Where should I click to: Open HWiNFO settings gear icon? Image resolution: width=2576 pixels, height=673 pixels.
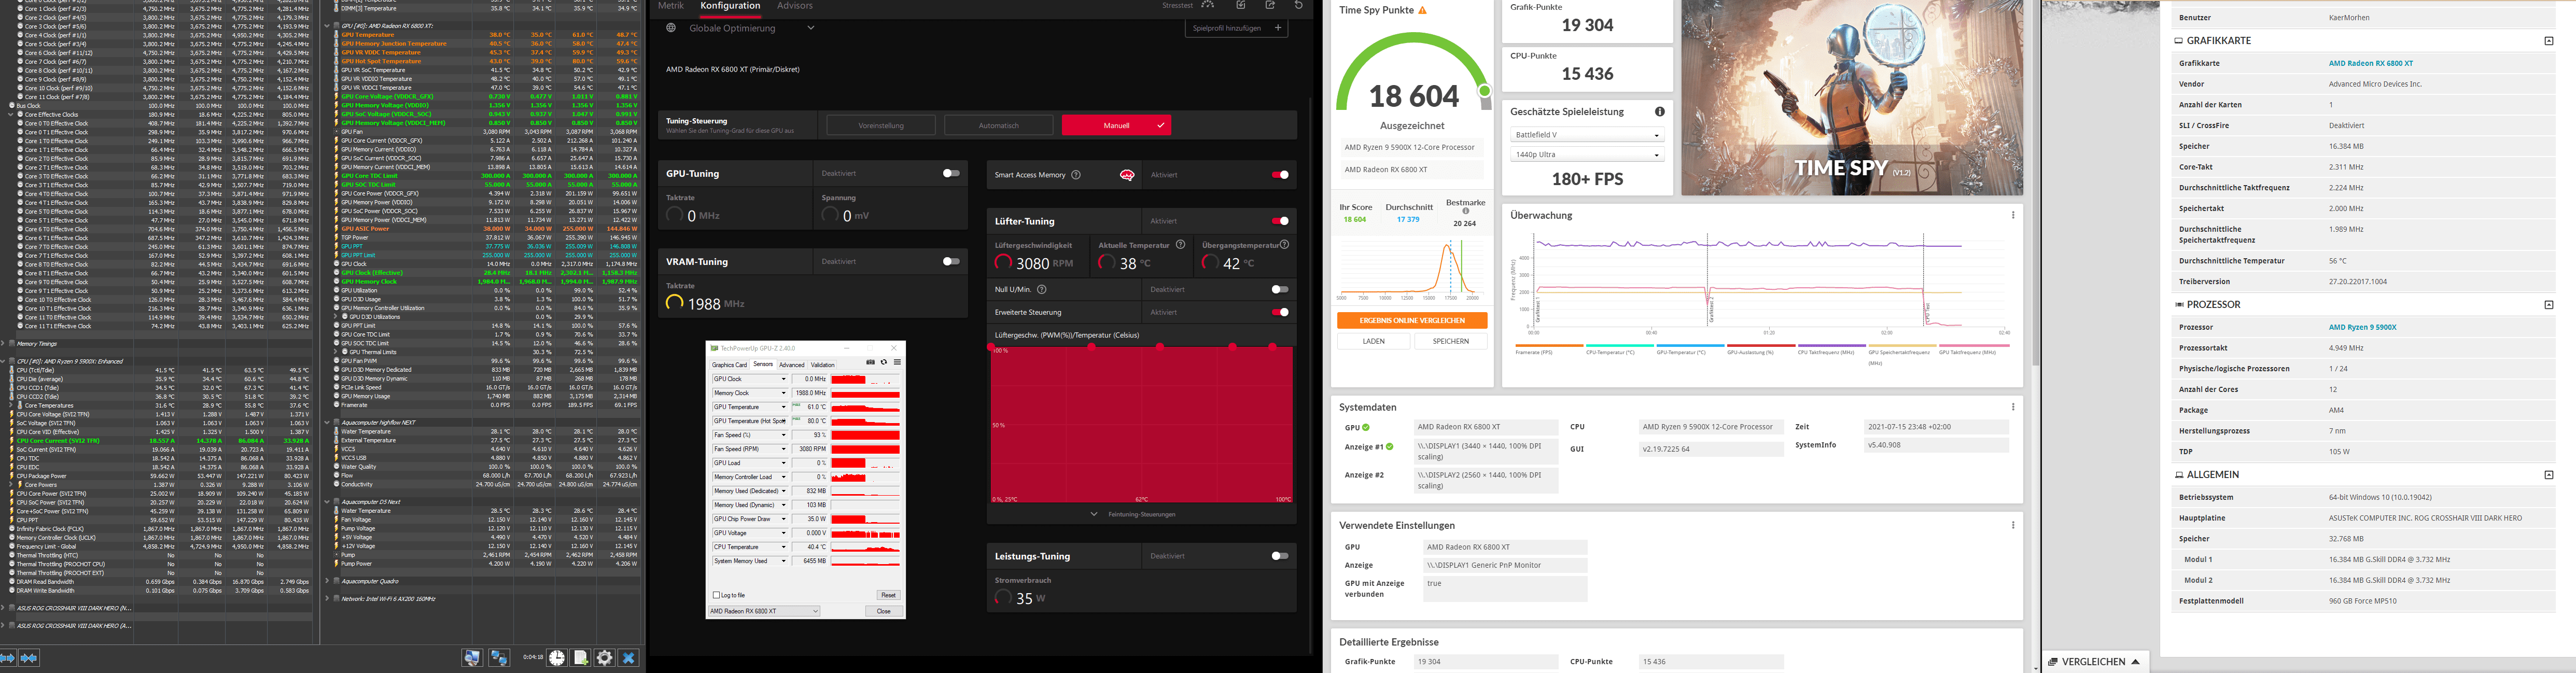tap(605, 658)
